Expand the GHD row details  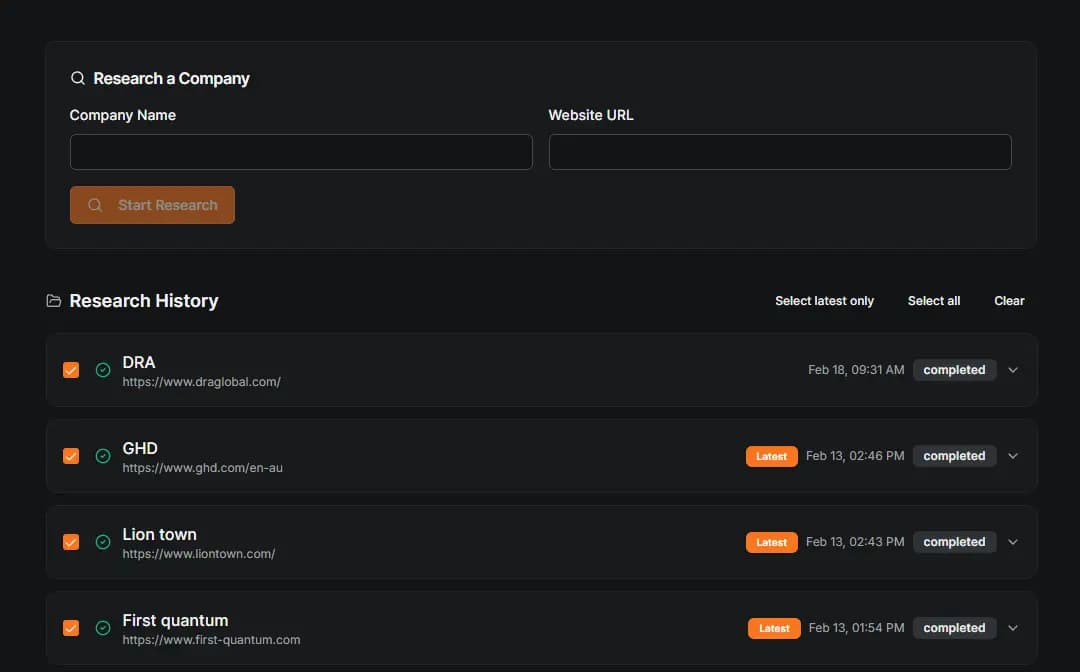(x=1013, y=456)
